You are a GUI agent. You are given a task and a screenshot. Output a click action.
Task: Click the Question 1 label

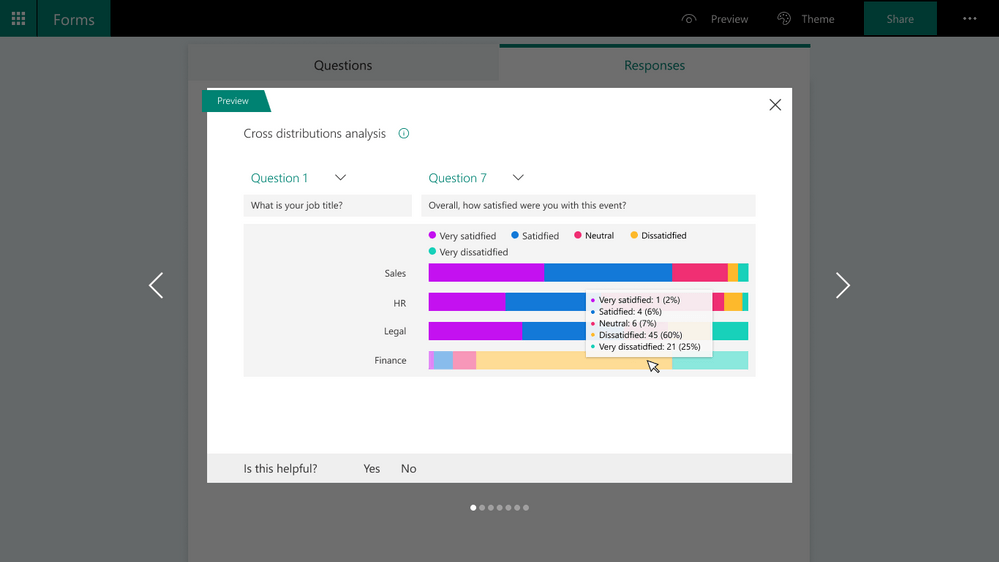click(x=279, y=178)
